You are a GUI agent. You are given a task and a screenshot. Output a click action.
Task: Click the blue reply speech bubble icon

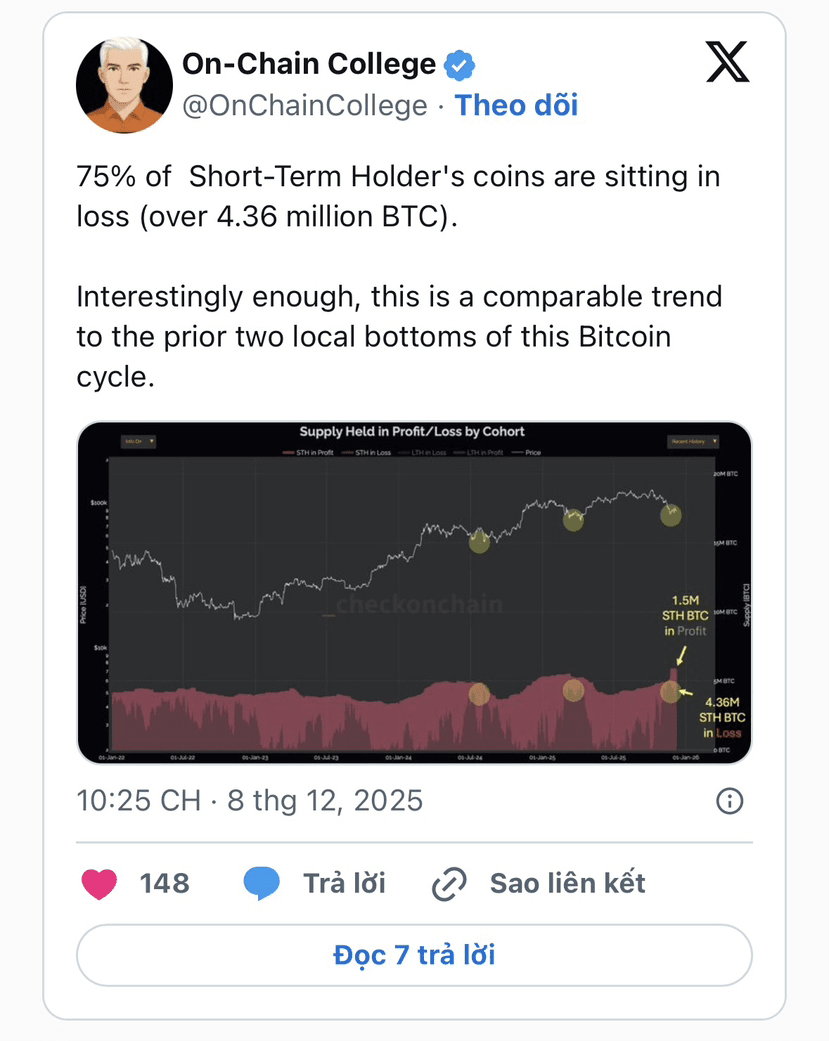262,883
